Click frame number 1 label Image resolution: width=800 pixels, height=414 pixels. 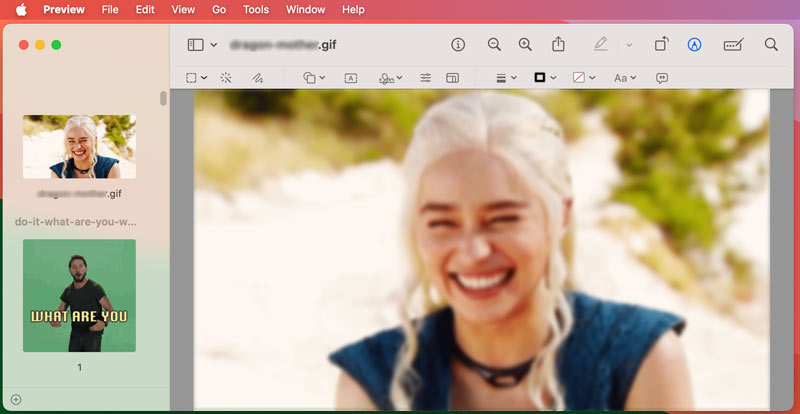pos(80,367)
